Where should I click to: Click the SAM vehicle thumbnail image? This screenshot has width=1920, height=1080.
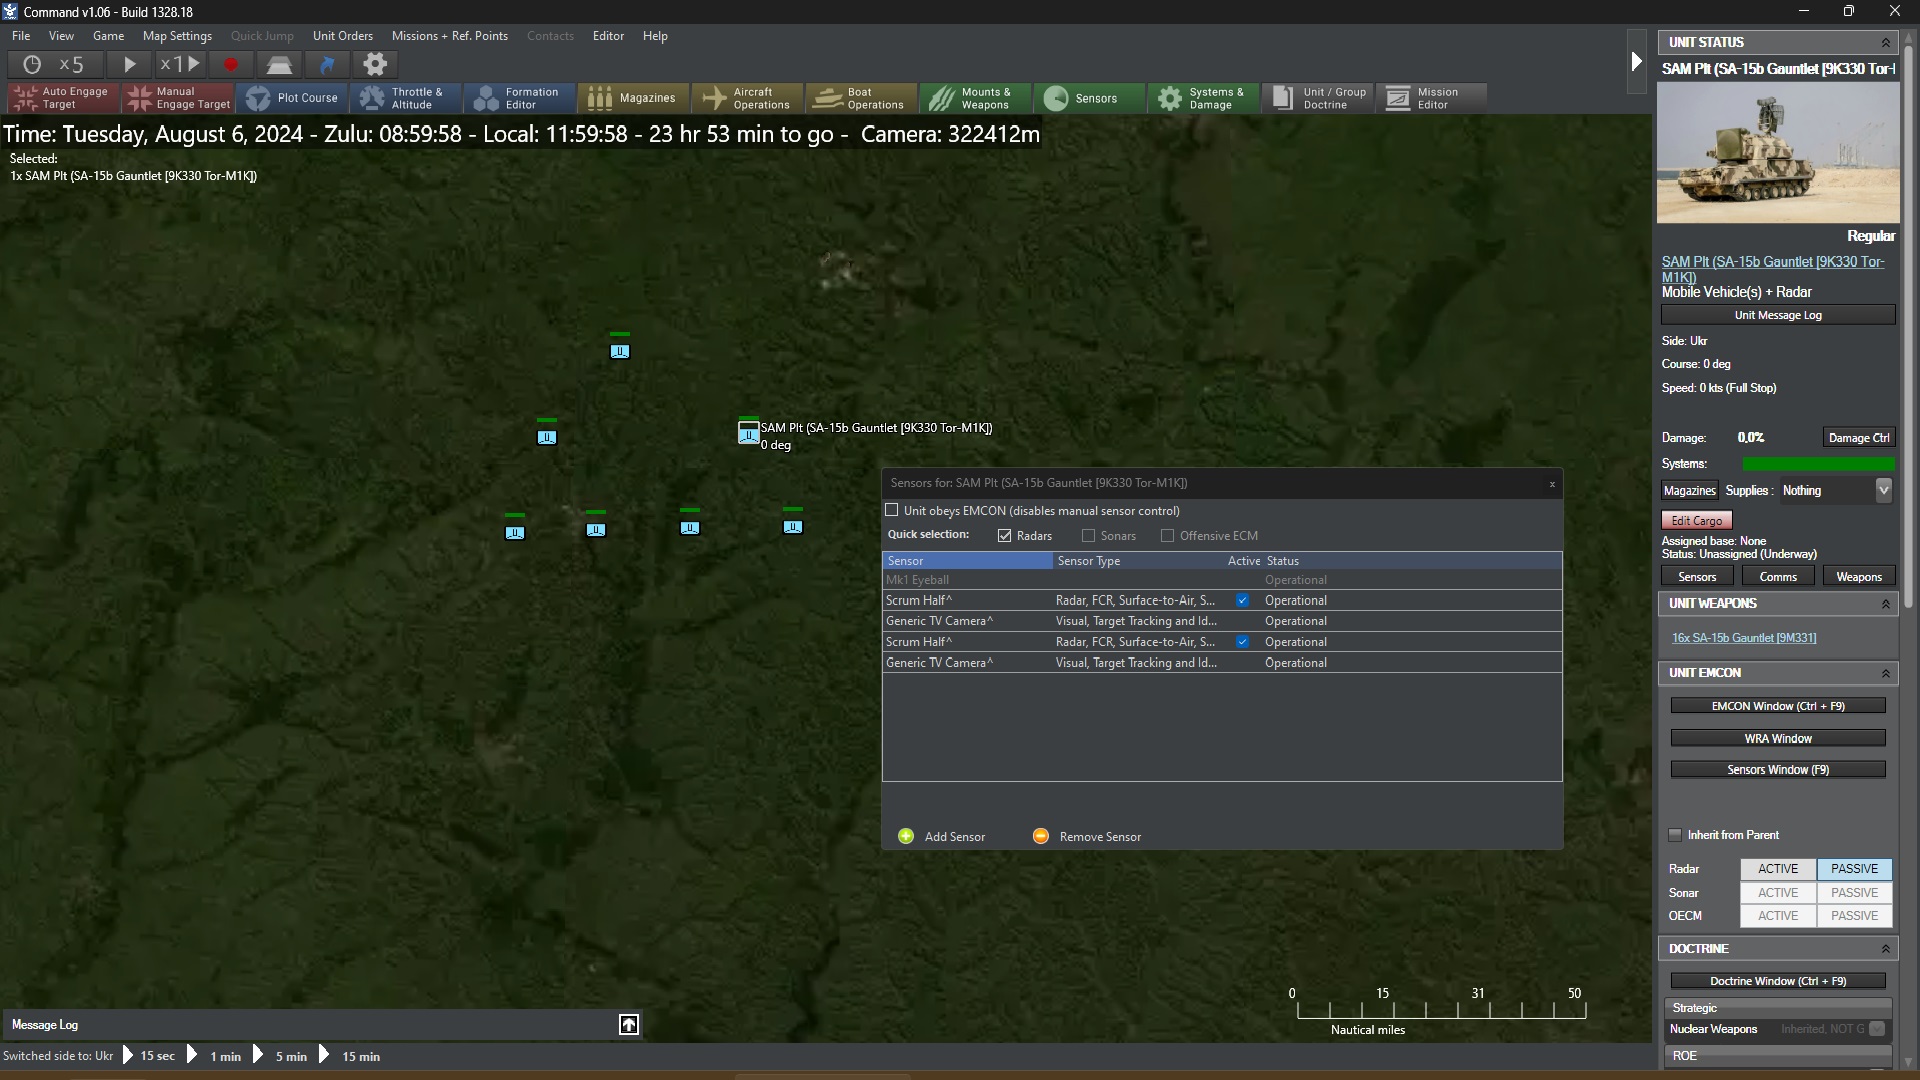[1778, 152]
